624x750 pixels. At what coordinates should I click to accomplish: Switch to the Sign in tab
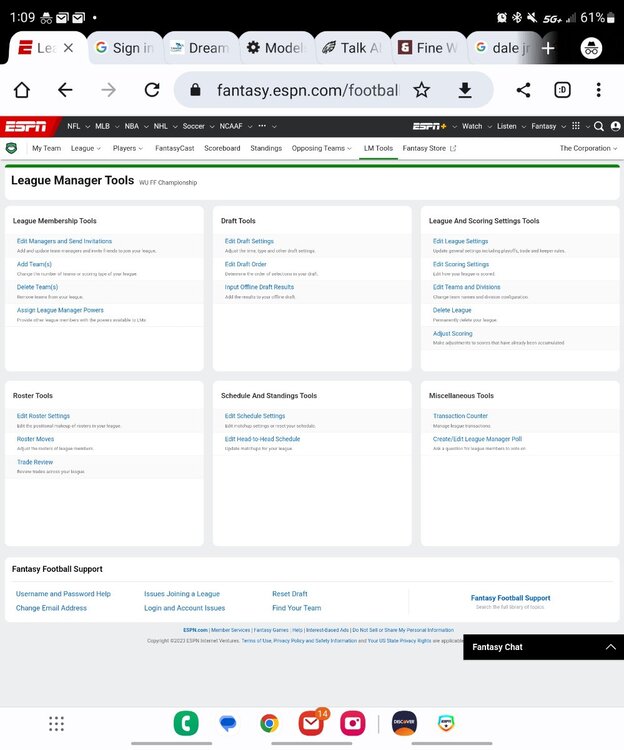[x=125, y=48]
